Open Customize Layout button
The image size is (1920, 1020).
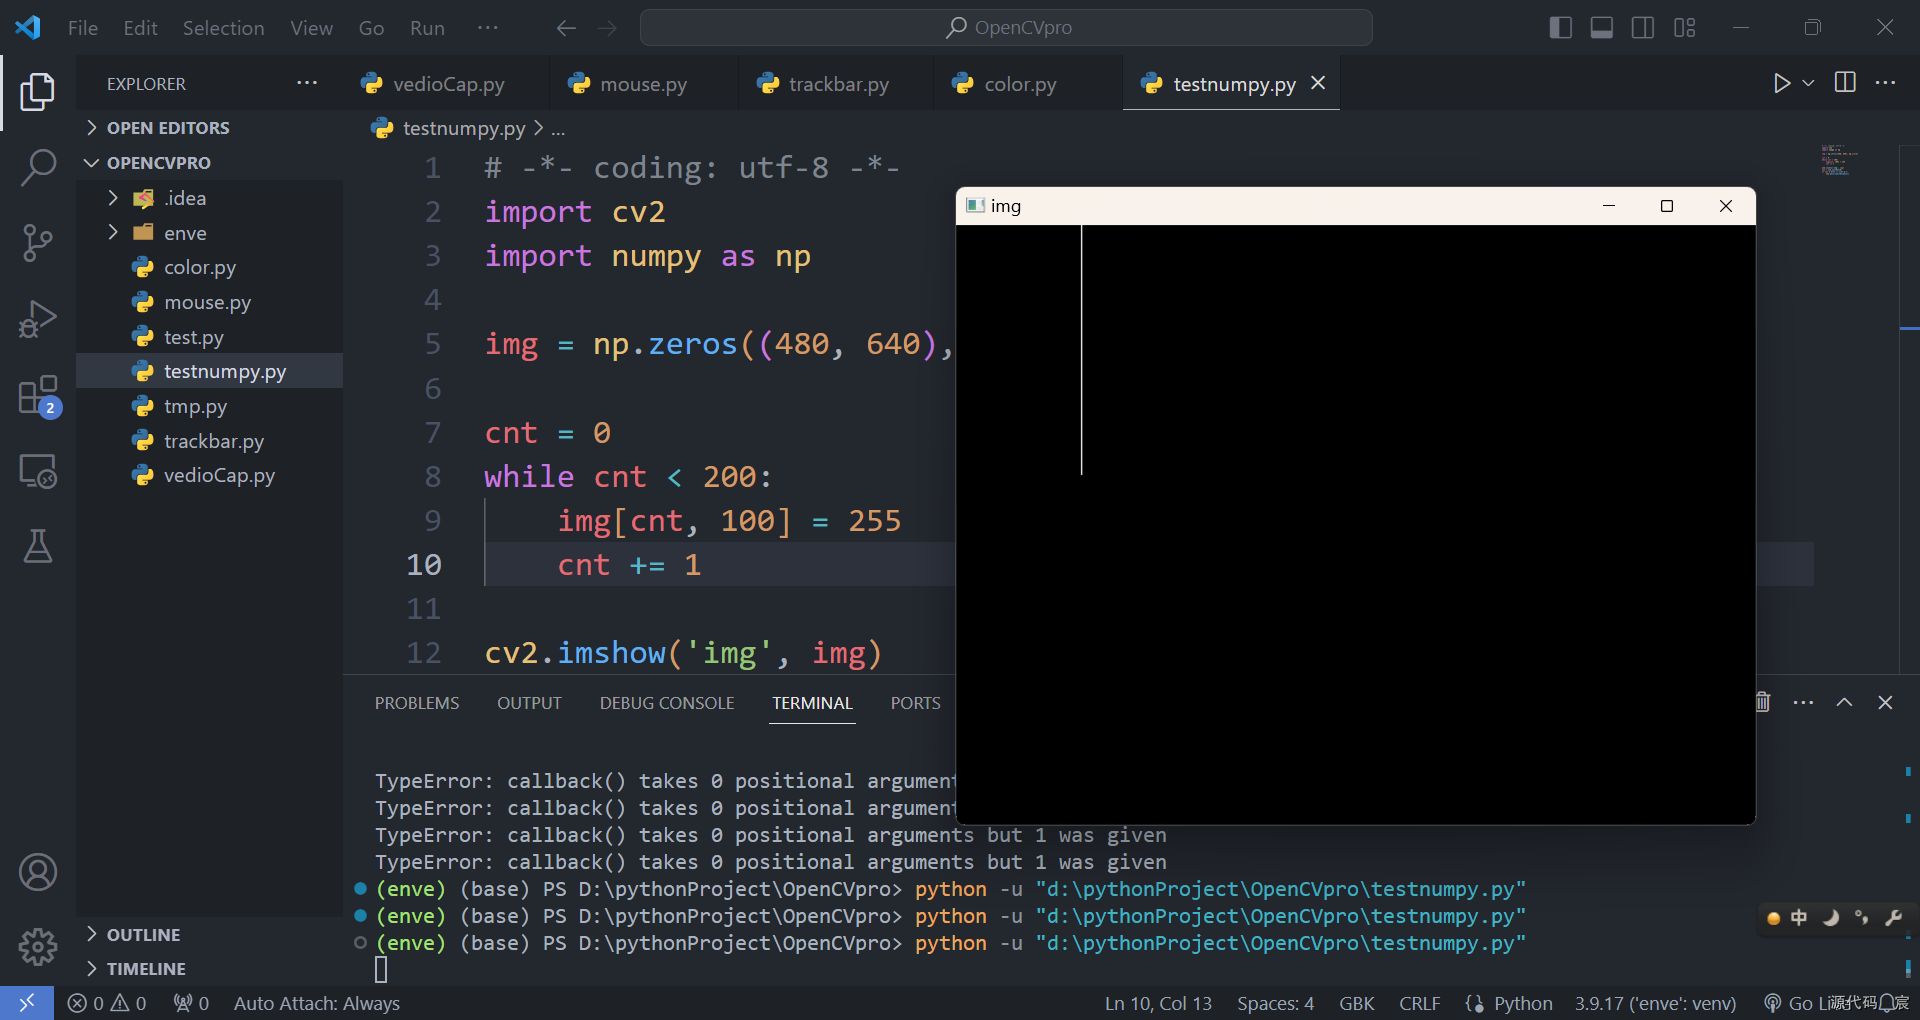coord(1684,28)
